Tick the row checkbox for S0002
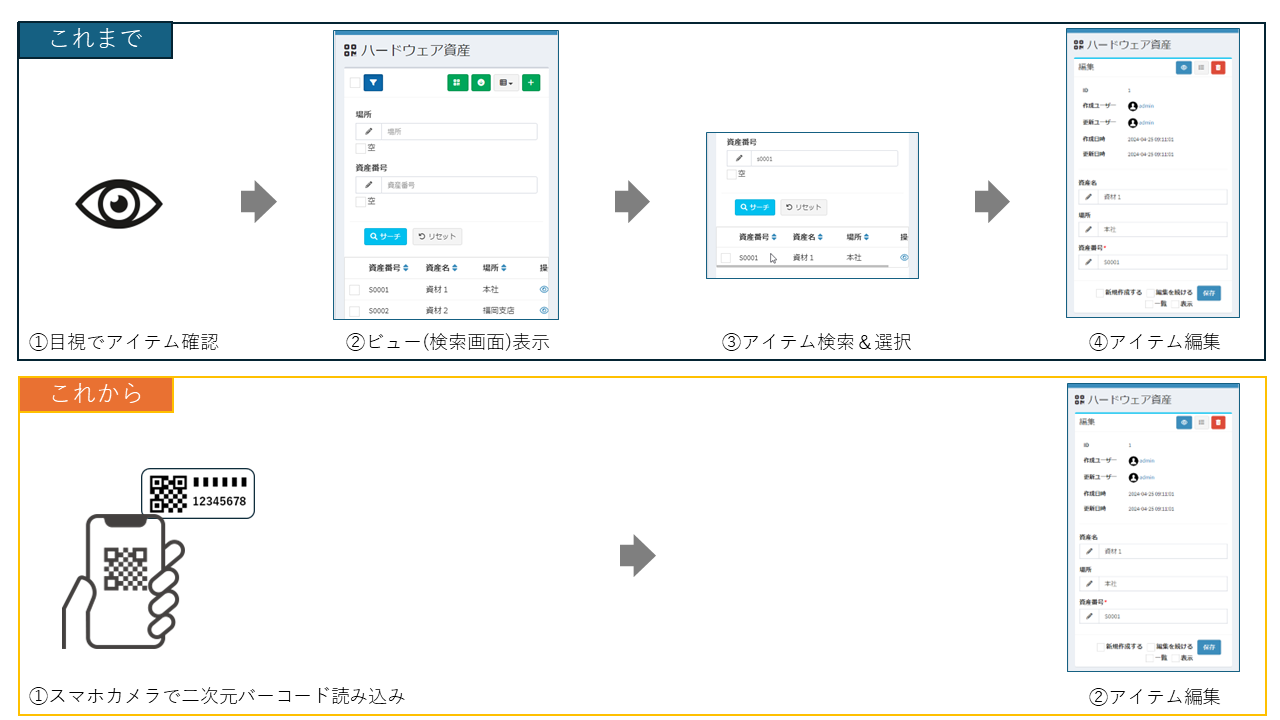Image resolution: width=1280 pixels, height=720 pixels. (354, 311)
